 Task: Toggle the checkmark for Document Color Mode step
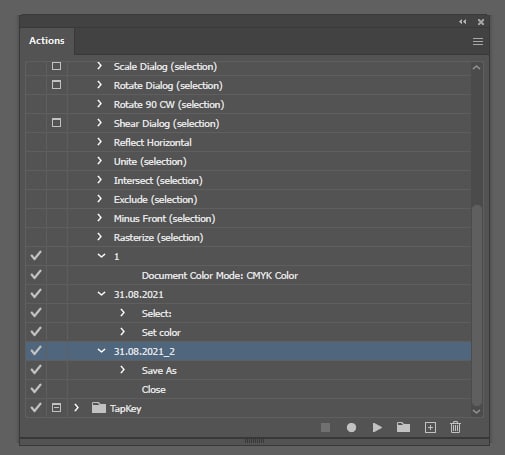(x=36, y=275)
